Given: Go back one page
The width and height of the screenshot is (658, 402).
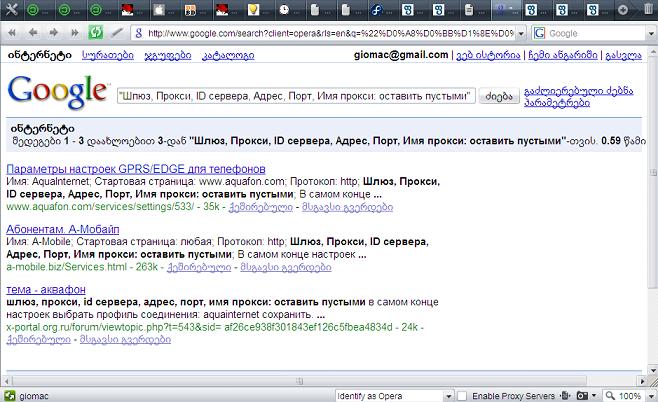Looking at the screenshot, I should click(x=33, y=33).
